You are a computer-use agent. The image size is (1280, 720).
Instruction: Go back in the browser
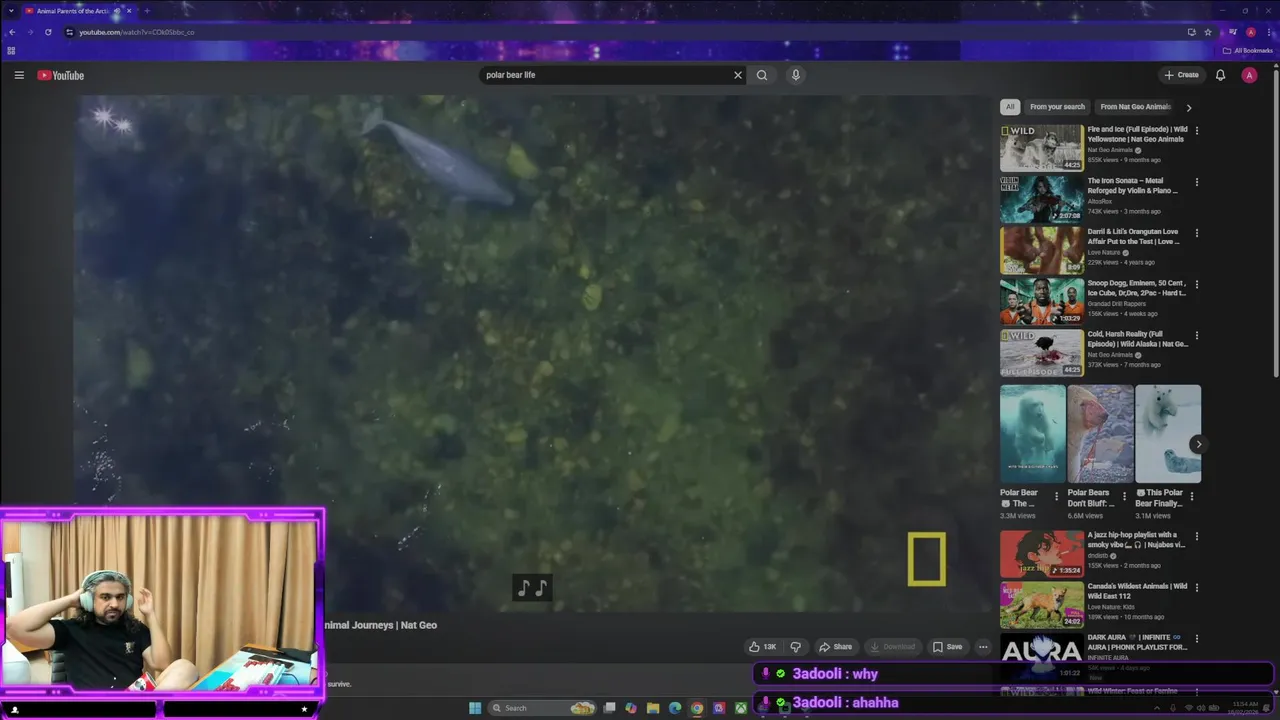(12, 32)
